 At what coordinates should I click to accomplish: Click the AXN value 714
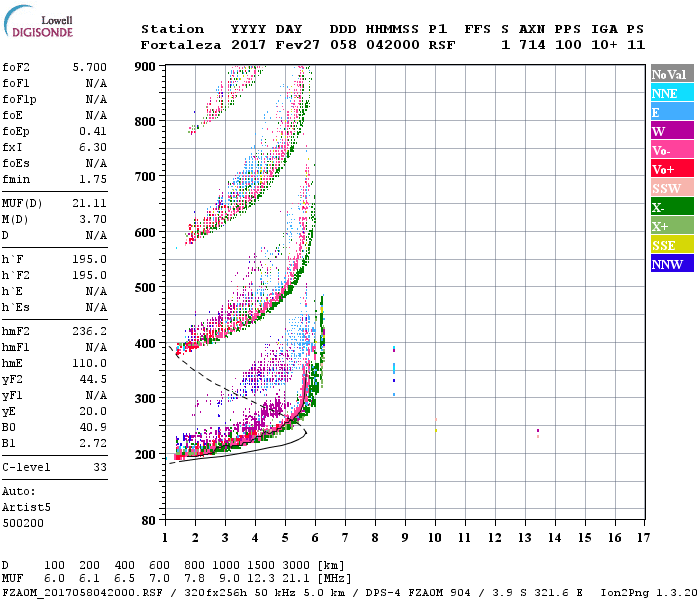point(532,45)
